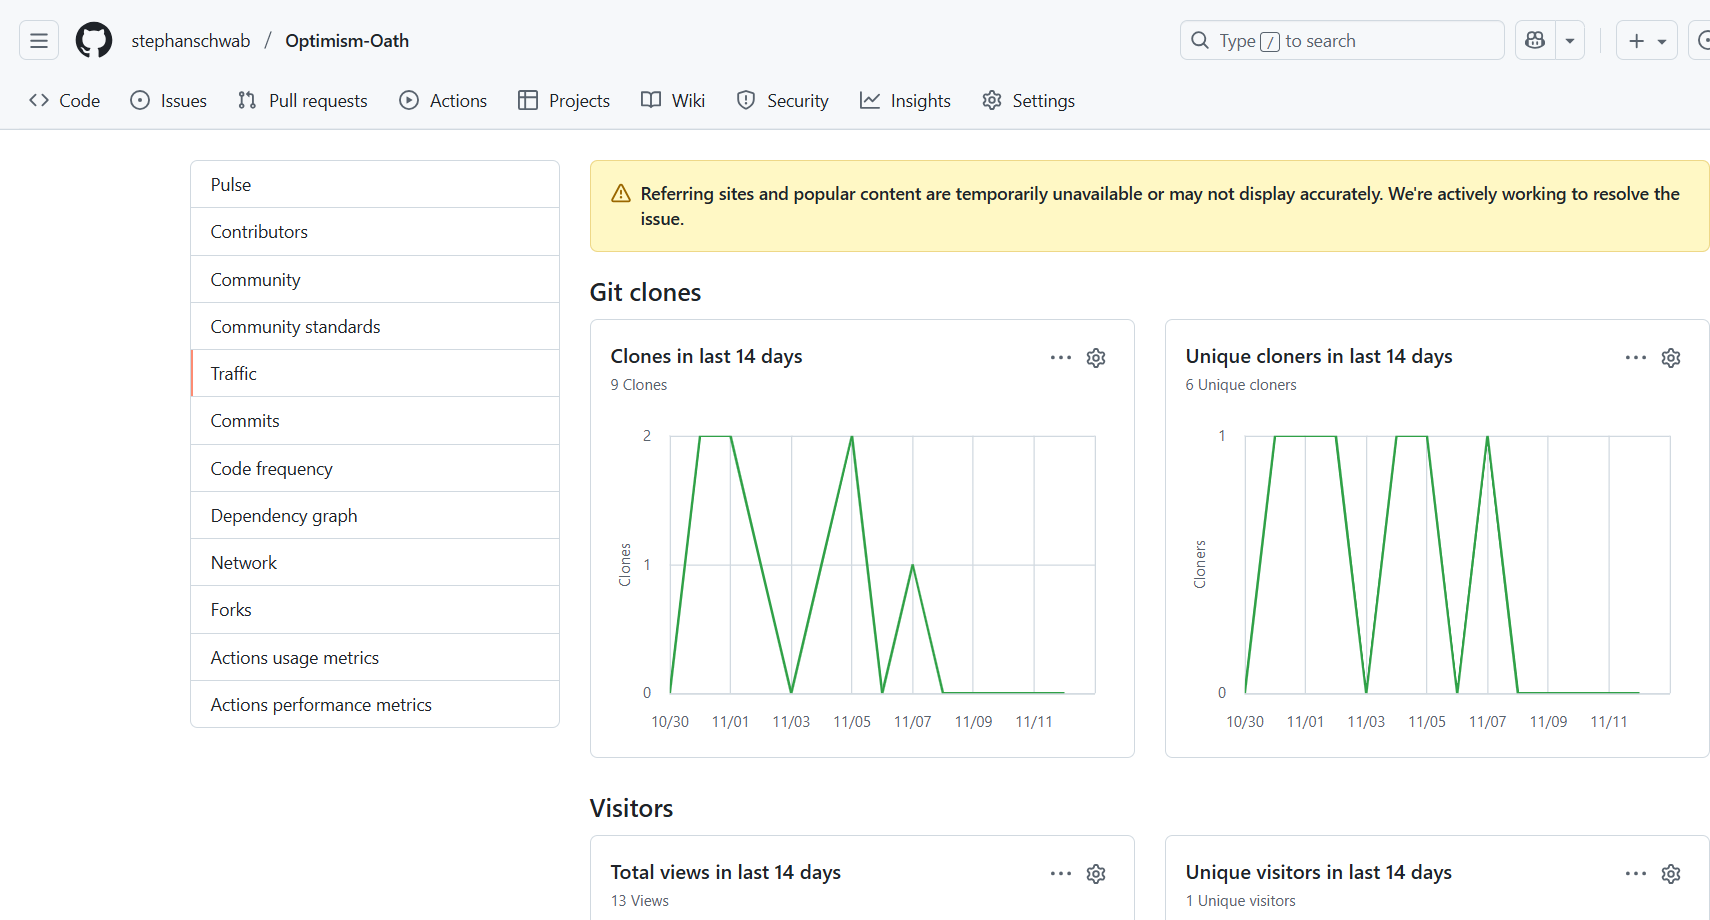The height and width of the screenshot is (920, 1710).
Task: Open three-dot menu on Unique visitors card
Action: [1636, 874]
